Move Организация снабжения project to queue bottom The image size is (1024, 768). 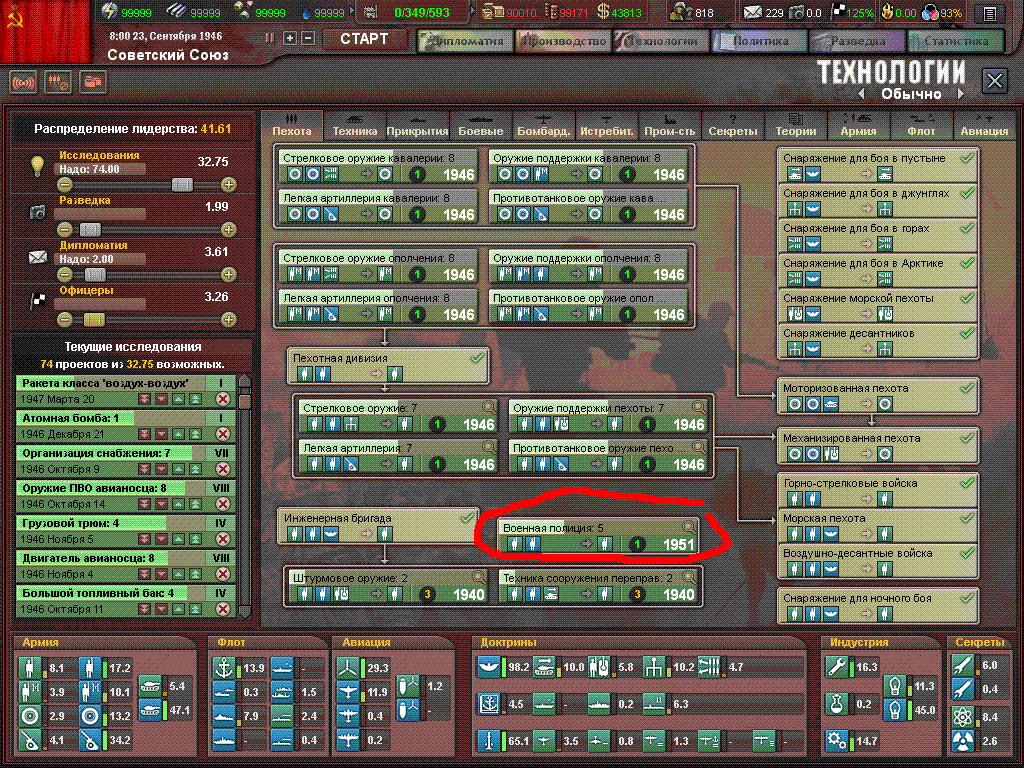pos(144,468)
